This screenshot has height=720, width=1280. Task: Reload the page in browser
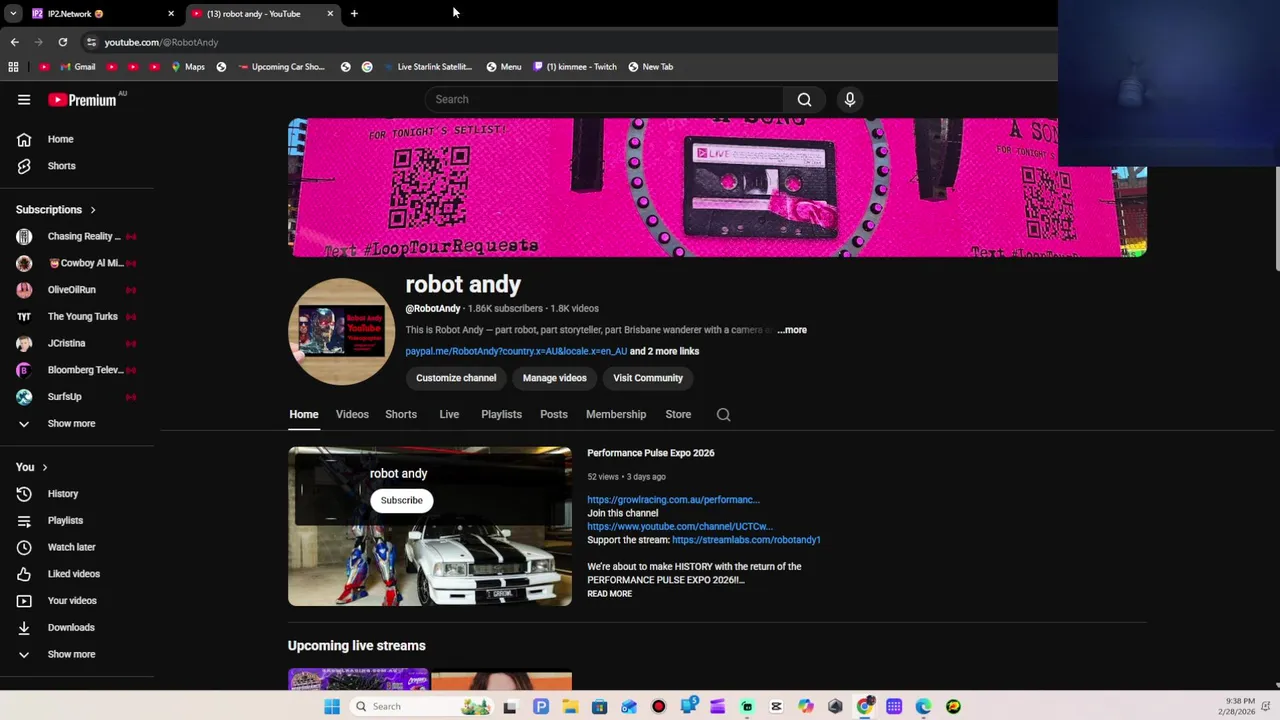62,42
